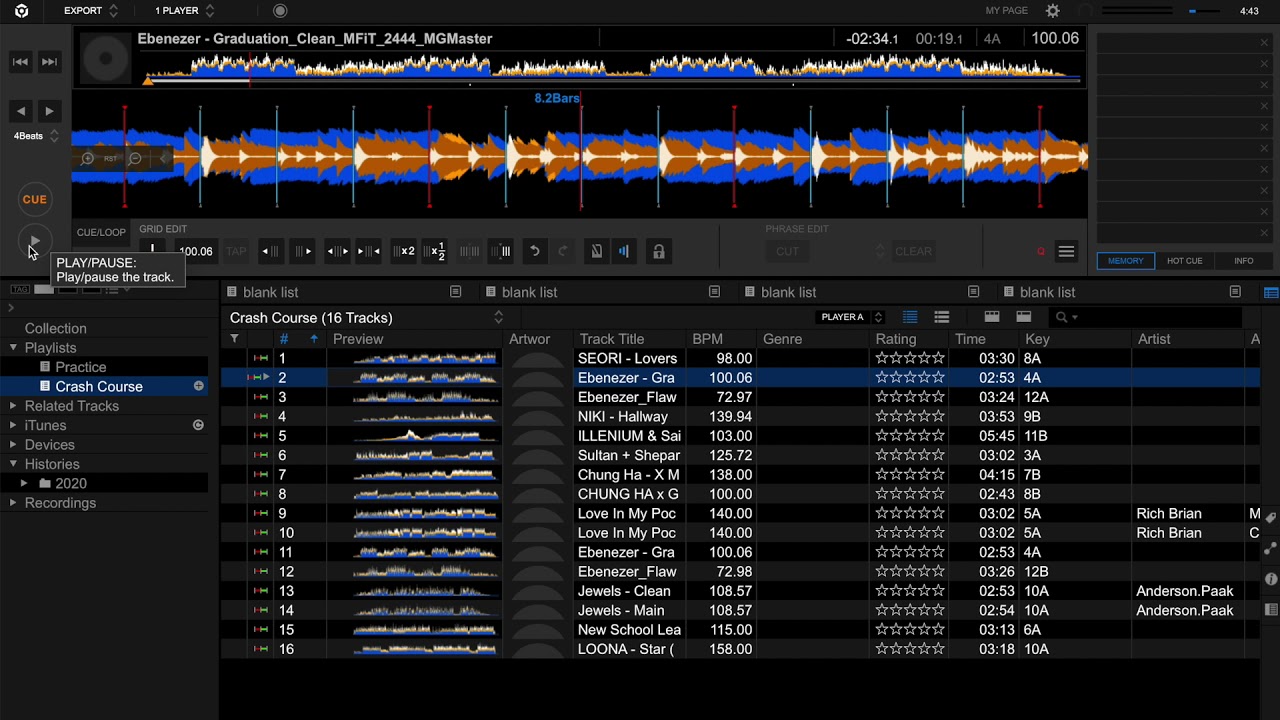
Task: Sort tracks by BPM column header
Action: pyautogui.click(x=707, y=339)
